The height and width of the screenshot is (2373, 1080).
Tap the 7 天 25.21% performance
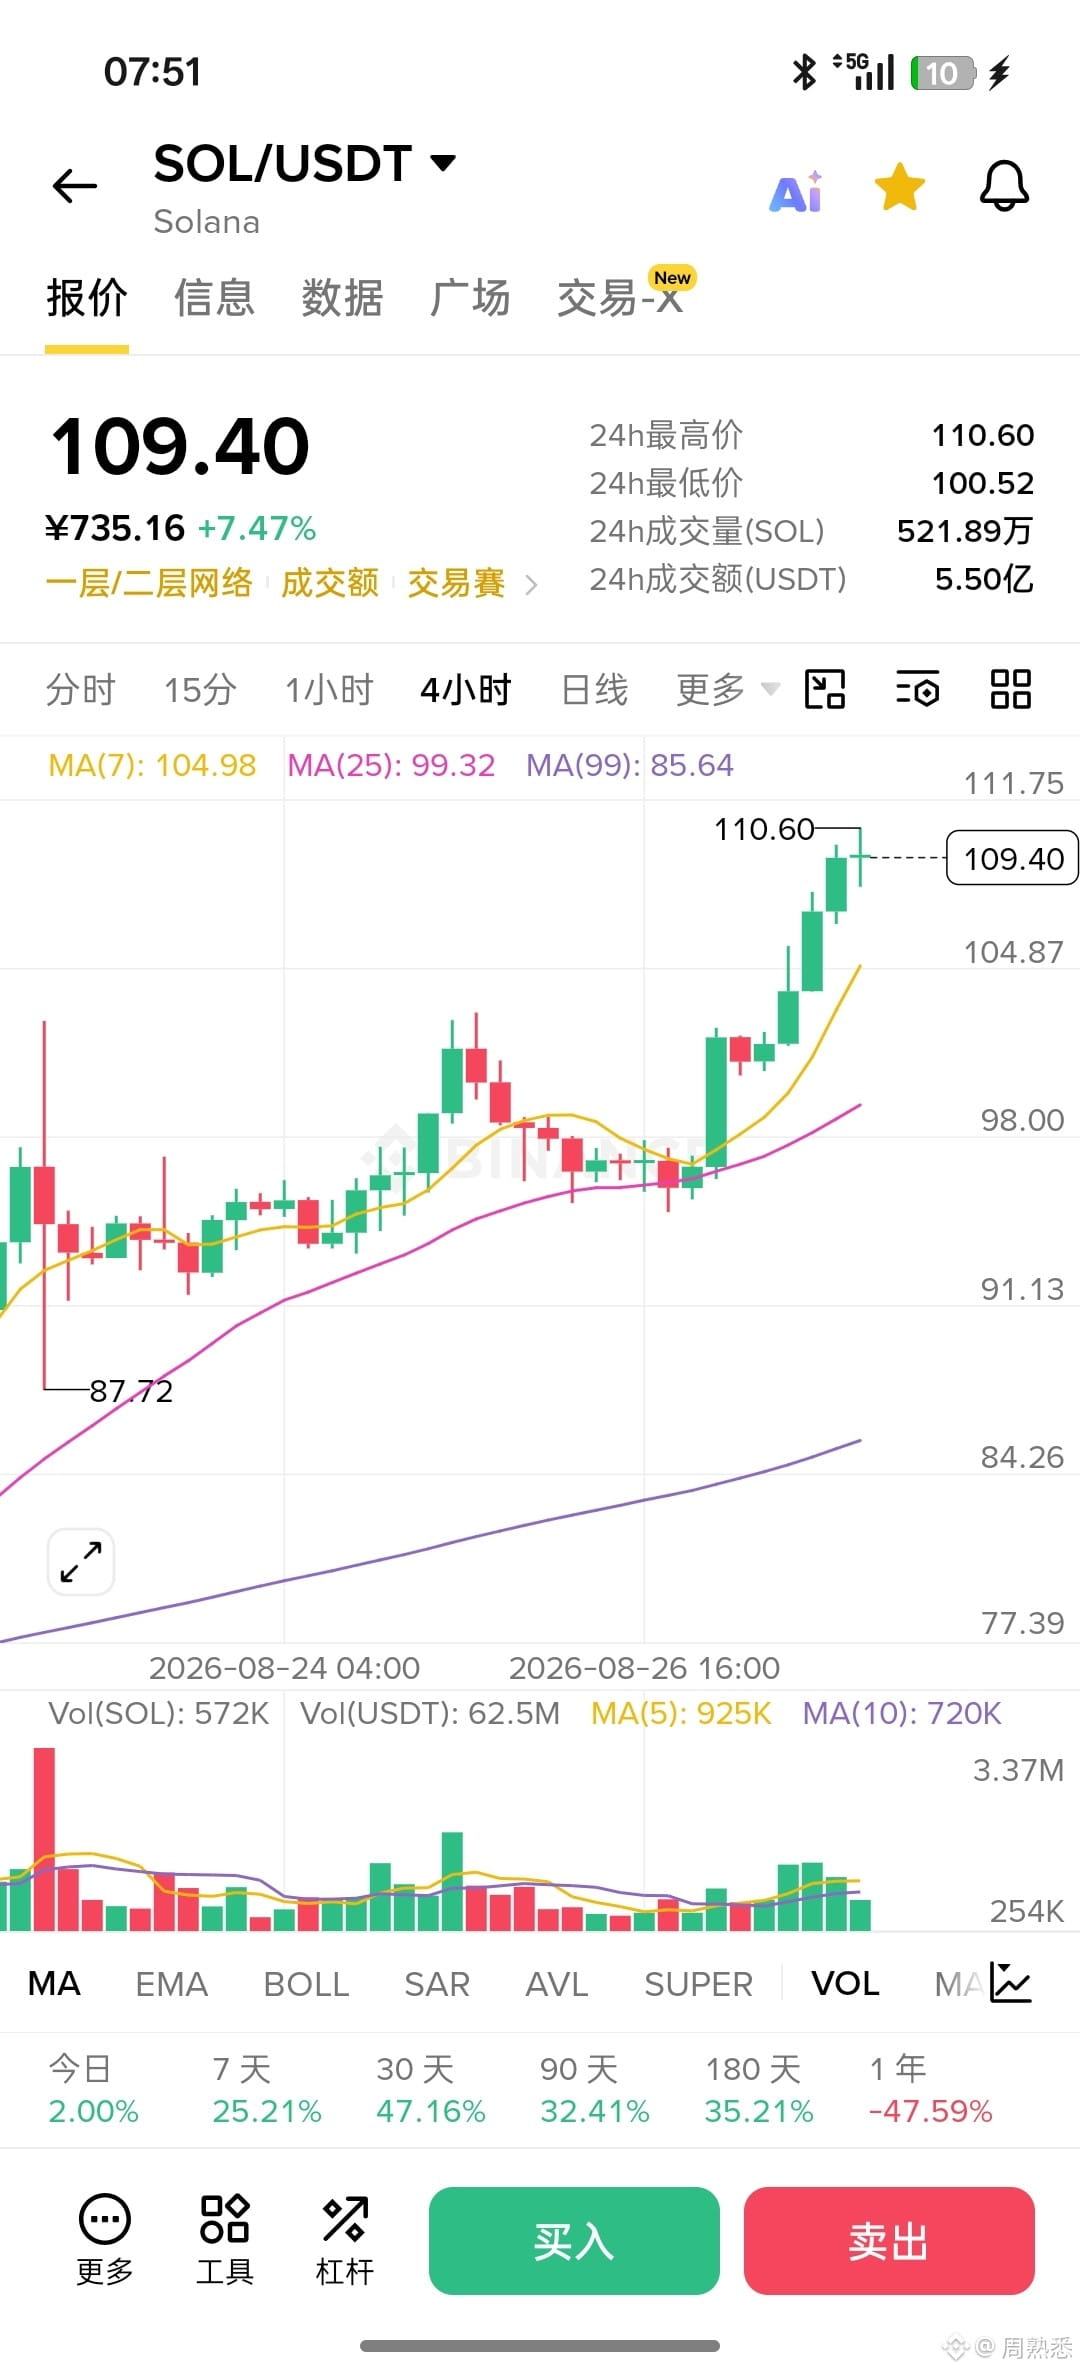click(266, 2089)
